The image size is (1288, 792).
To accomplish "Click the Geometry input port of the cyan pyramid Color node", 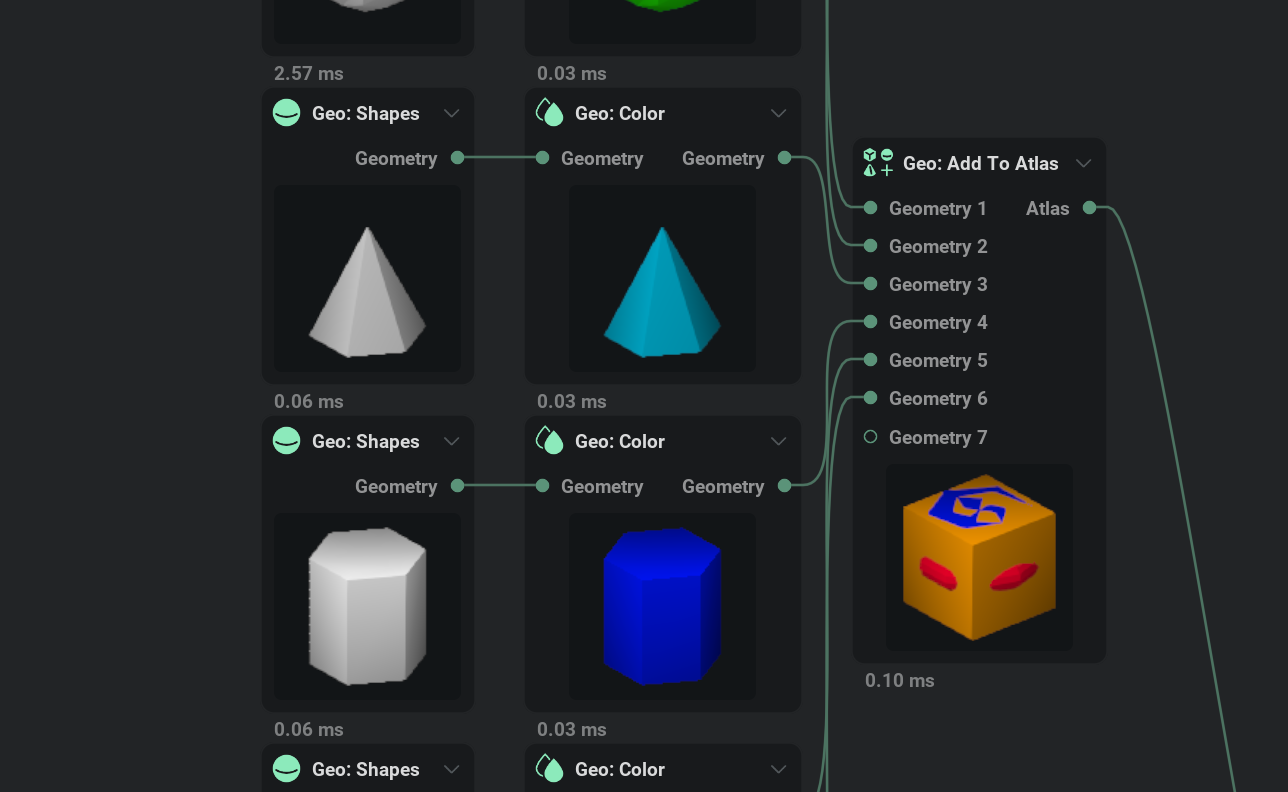I will (x=542, y=158).
